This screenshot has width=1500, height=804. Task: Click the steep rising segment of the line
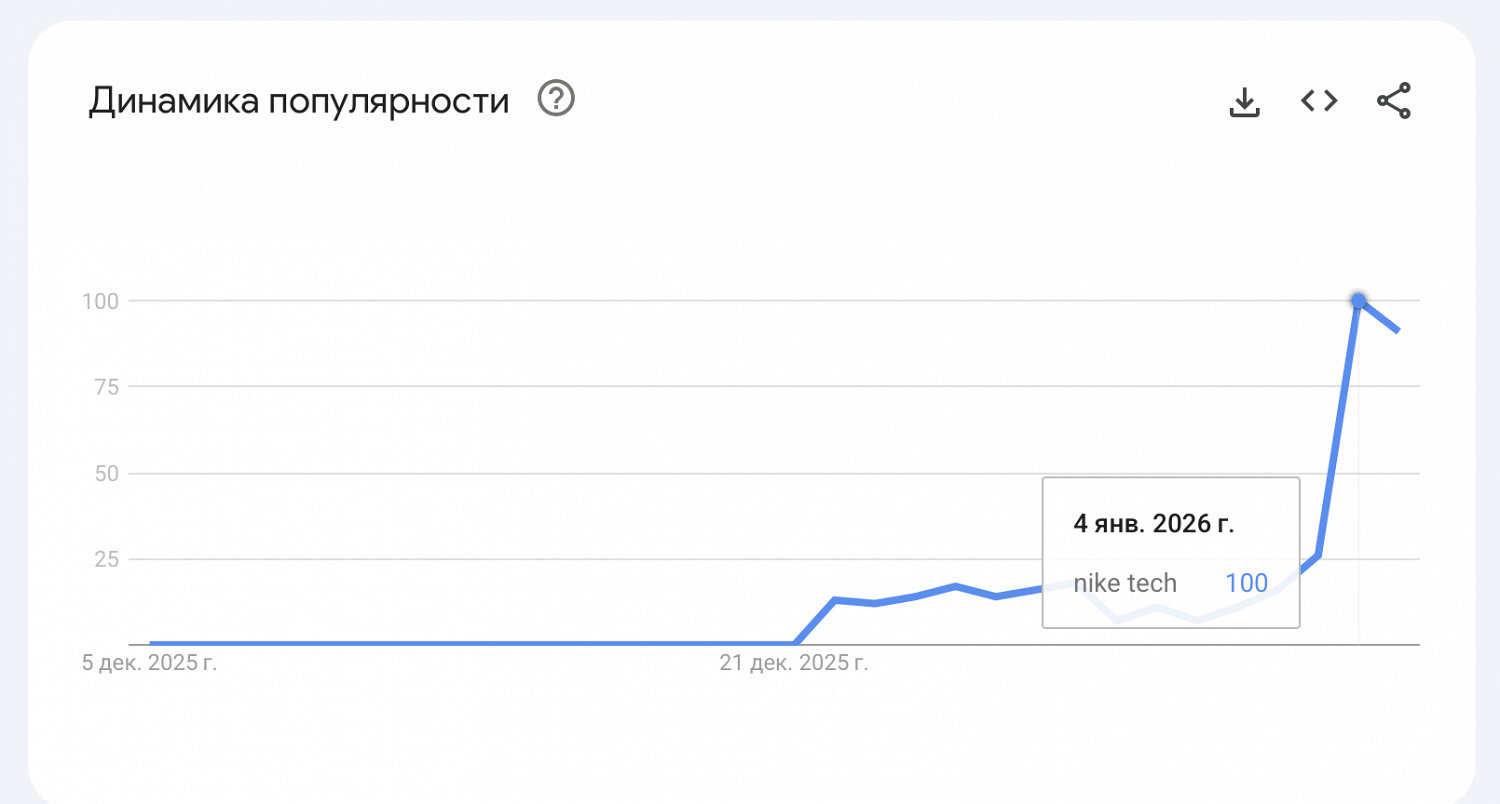(1338, 430)
